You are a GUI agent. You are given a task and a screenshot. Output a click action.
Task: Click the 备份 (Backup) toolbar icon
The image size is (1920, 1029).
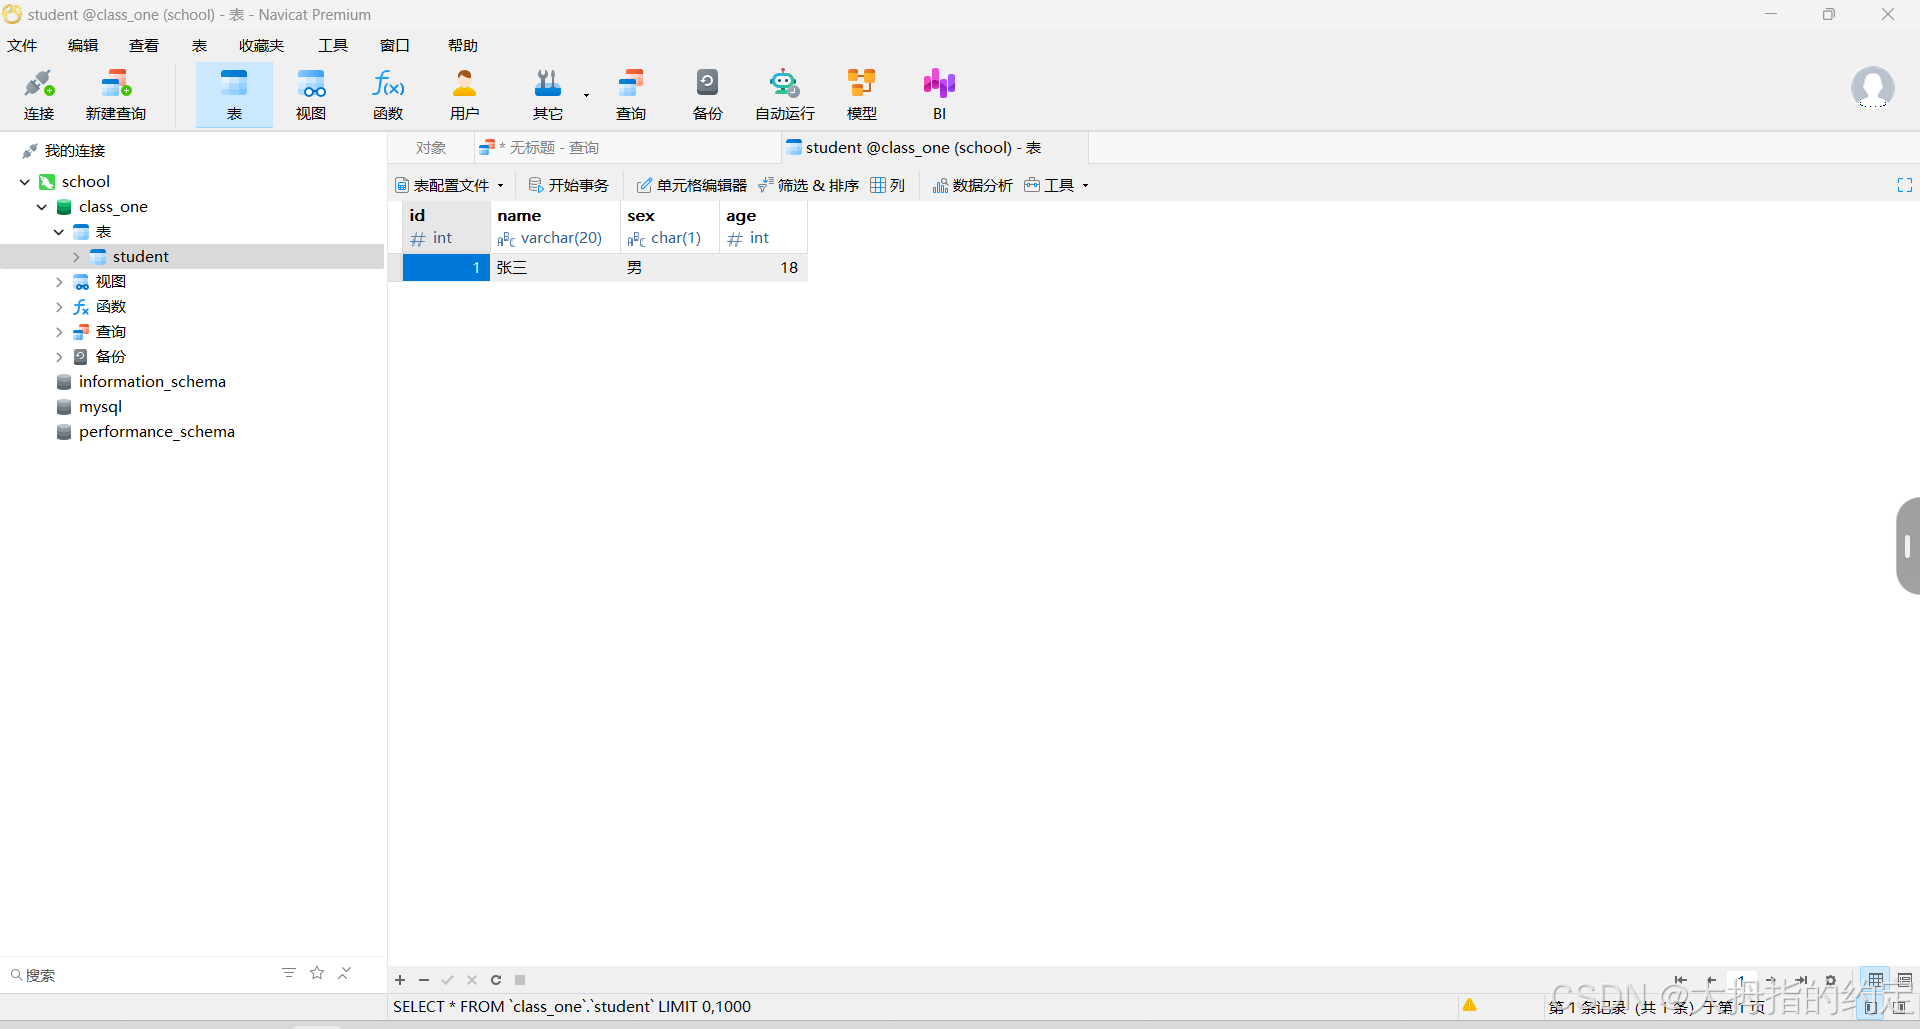tap(707, 94)
